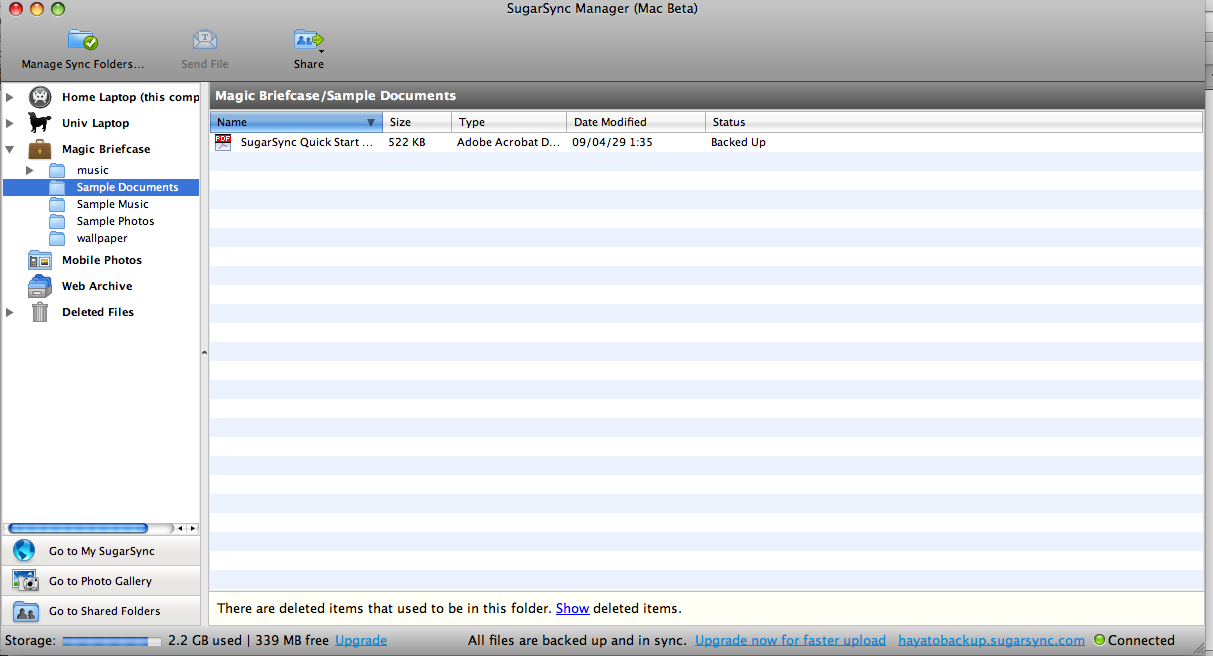Click the music folder icon
This screenshot has width=1213, height=656.
tap(57, 170)
